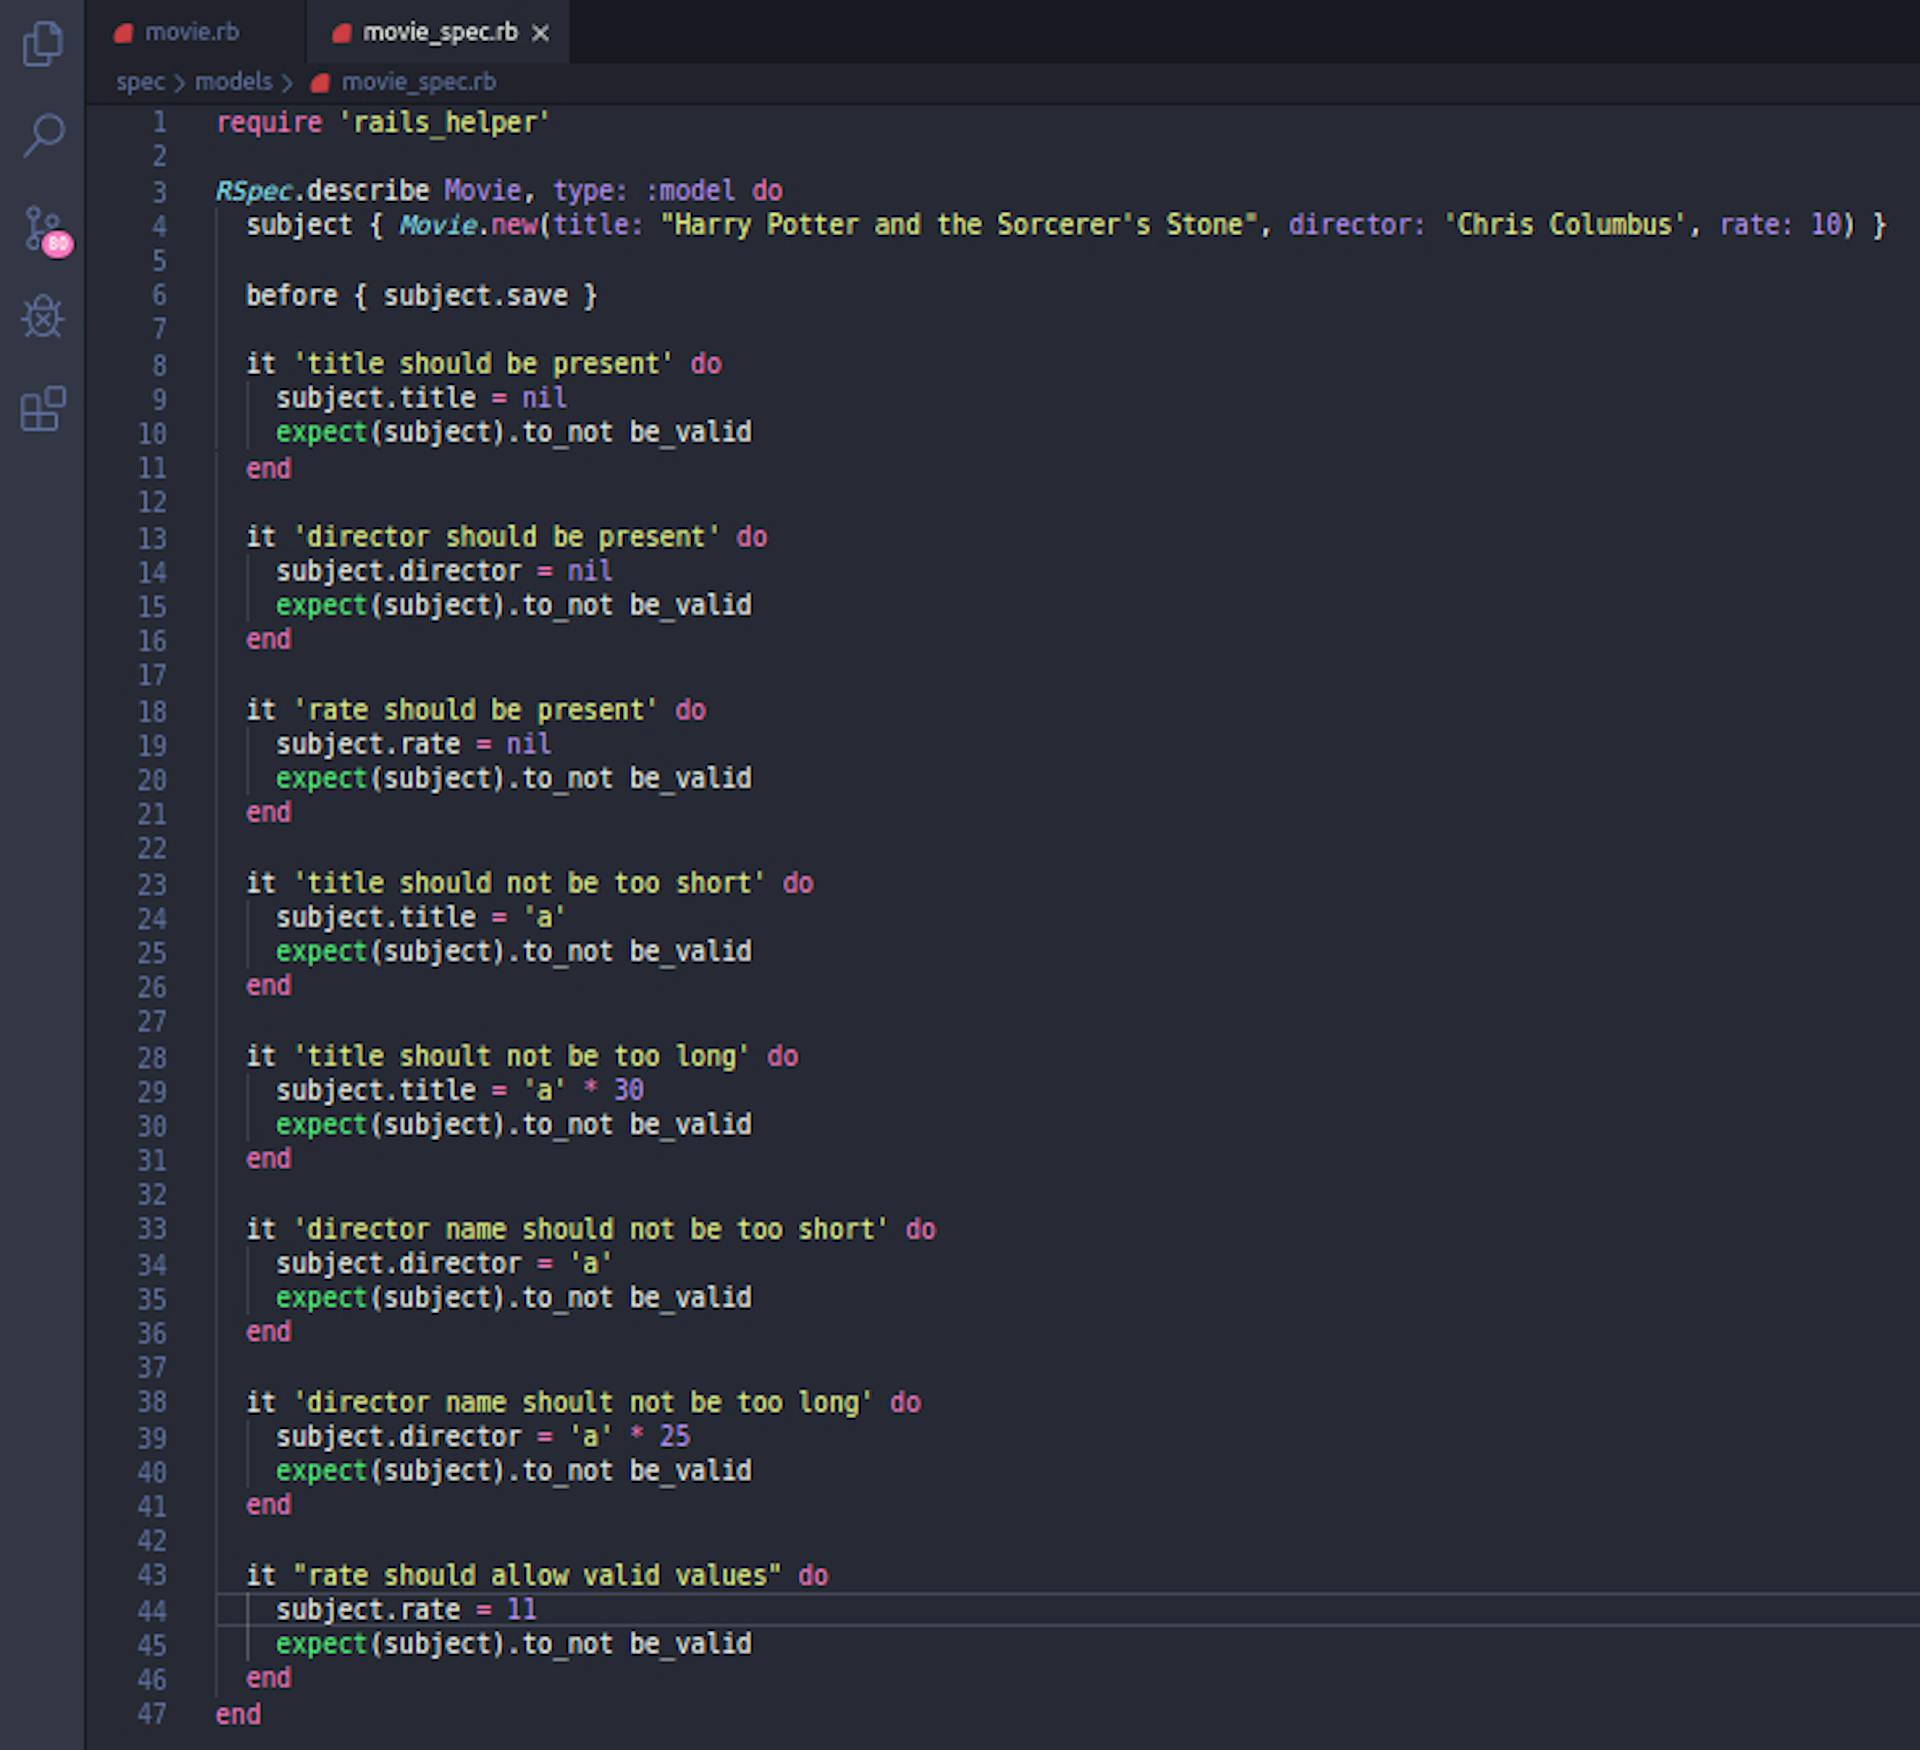
Task: Open the Explorer files icon
Action: pos(42,44)
